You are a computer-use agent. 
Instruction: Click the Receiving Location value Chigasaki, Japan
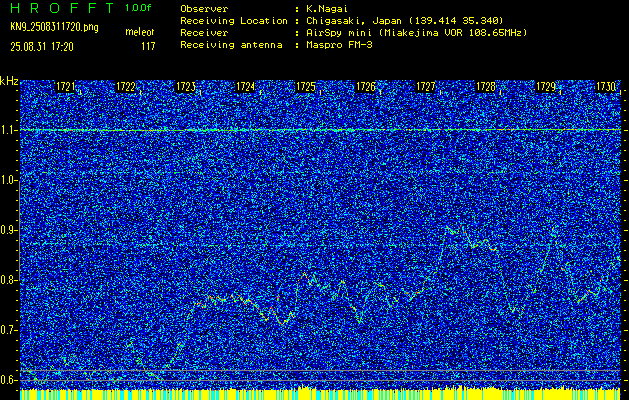(x=404, y=20)
